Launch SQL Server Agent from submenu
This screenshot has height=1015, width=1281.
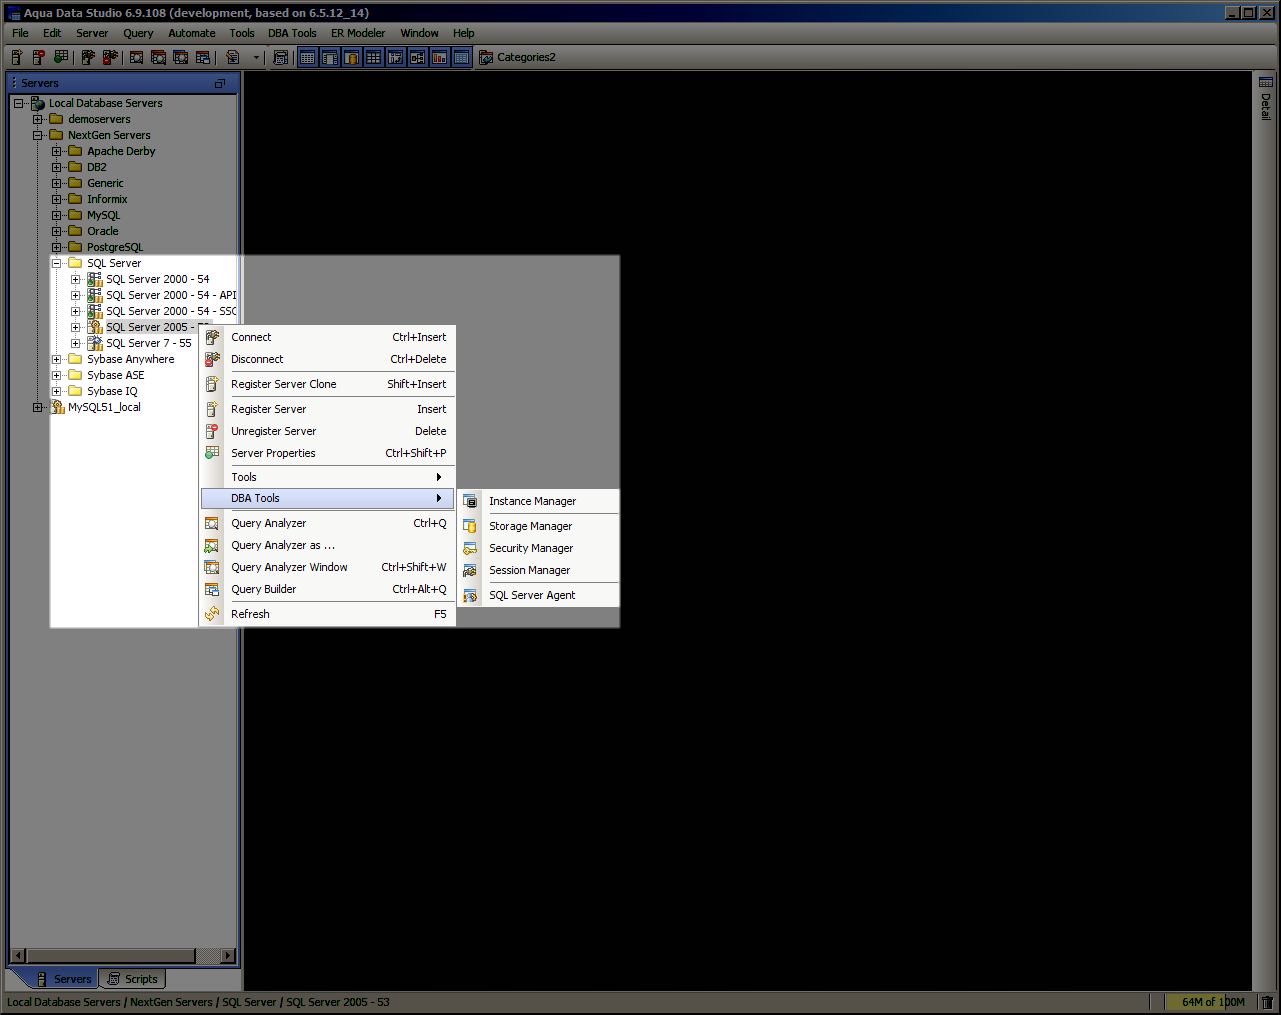click(x=539, y=595)
